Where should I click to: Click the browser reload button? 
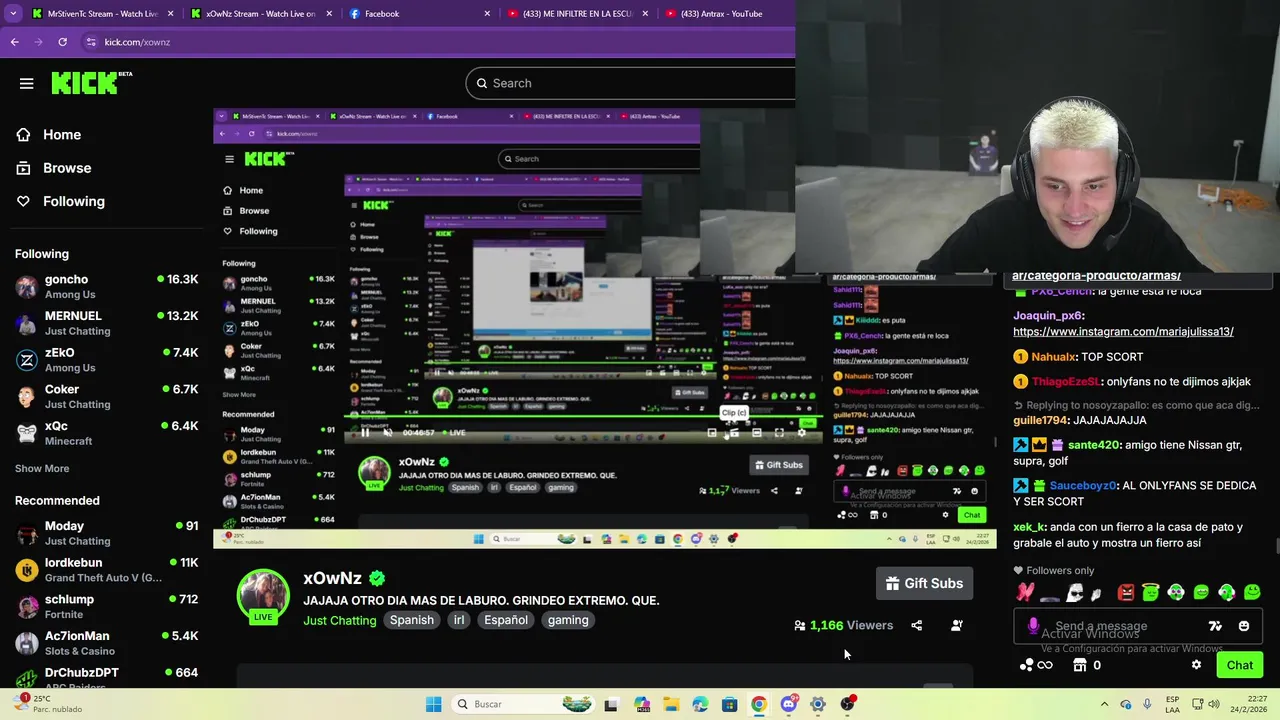[62, 42]
